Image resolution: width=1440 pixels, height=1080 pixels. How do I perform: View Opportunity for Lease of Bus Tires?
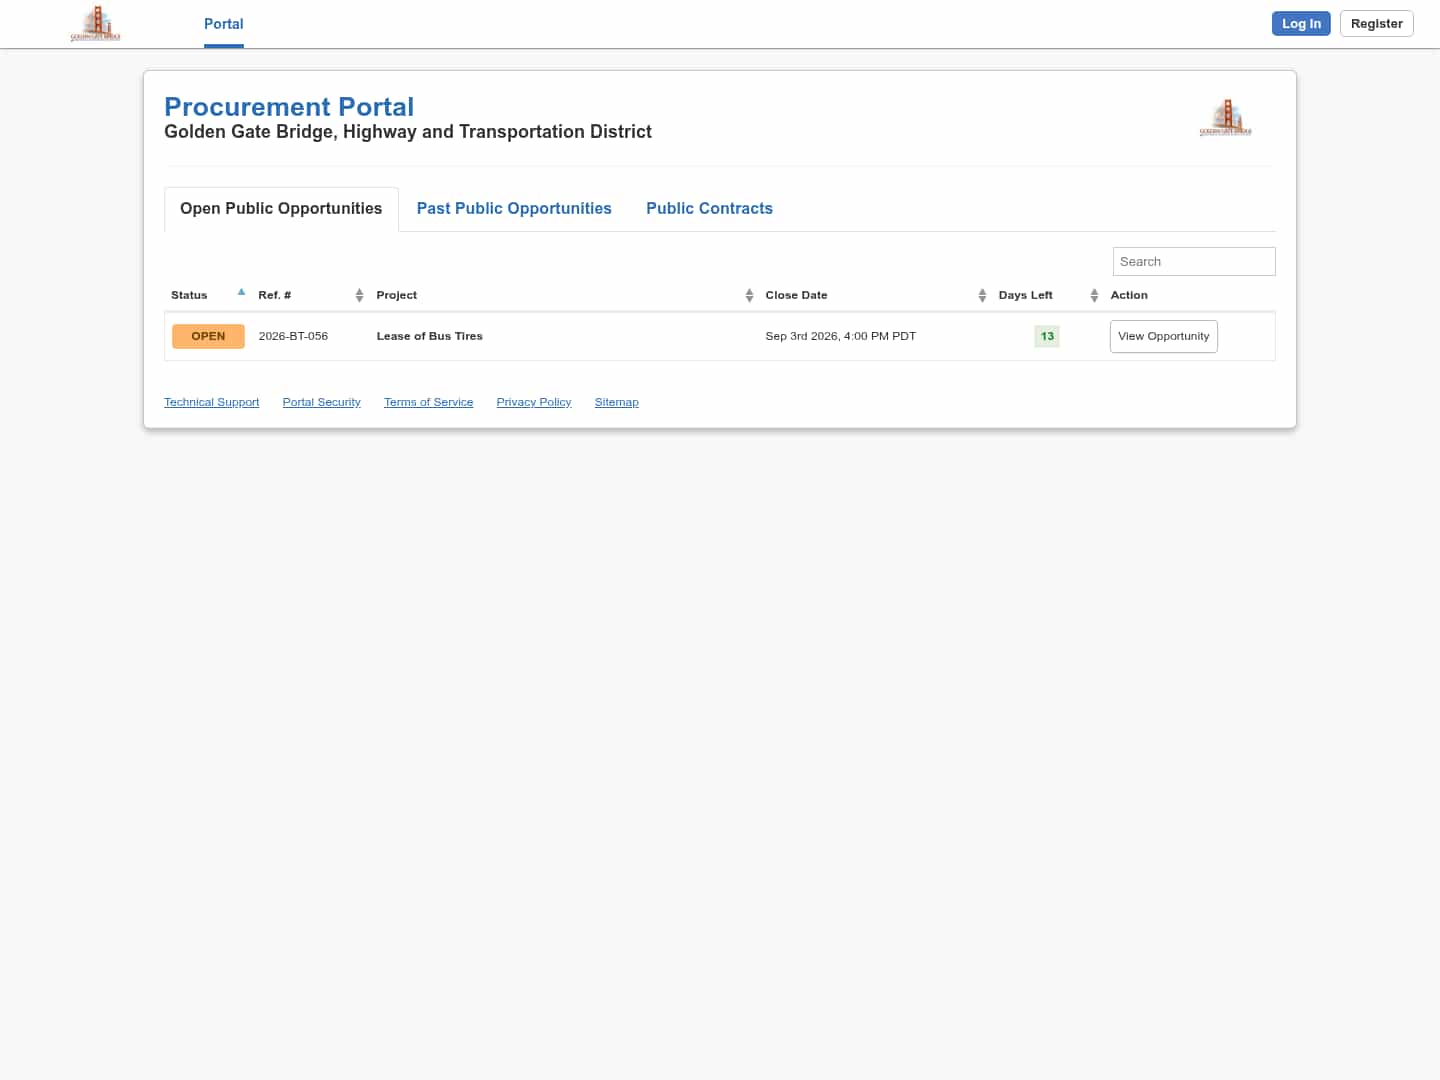tap(1164, 336)
